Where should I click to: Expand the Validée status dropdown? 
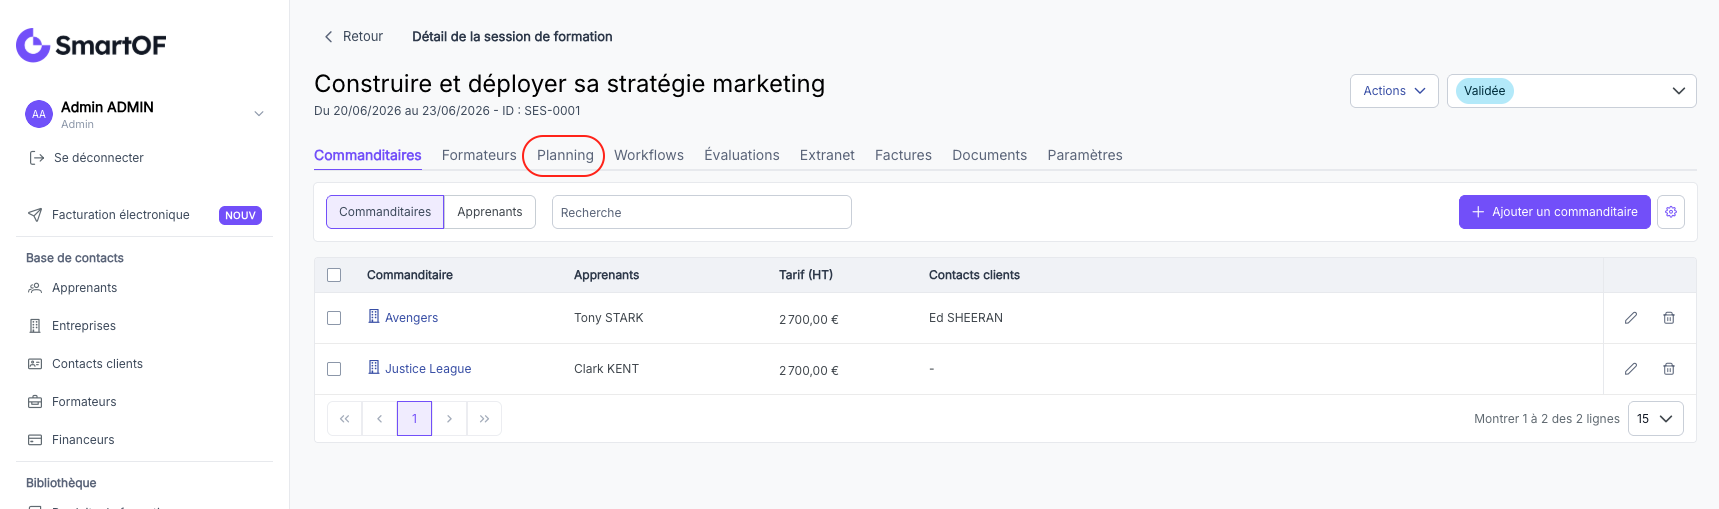pos(1571,91)
